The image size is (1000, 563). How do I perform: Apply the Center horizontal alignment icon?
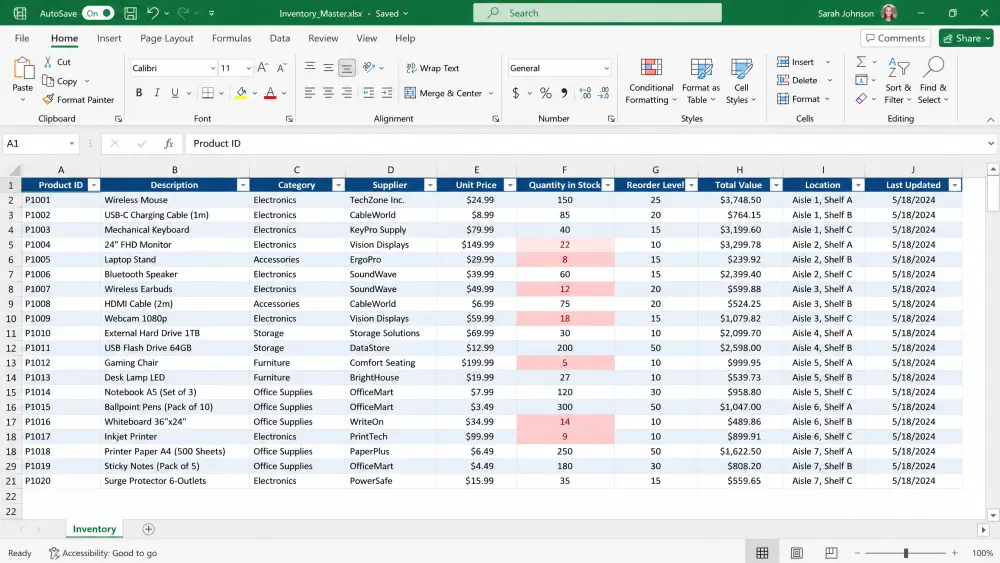point(328,93)
